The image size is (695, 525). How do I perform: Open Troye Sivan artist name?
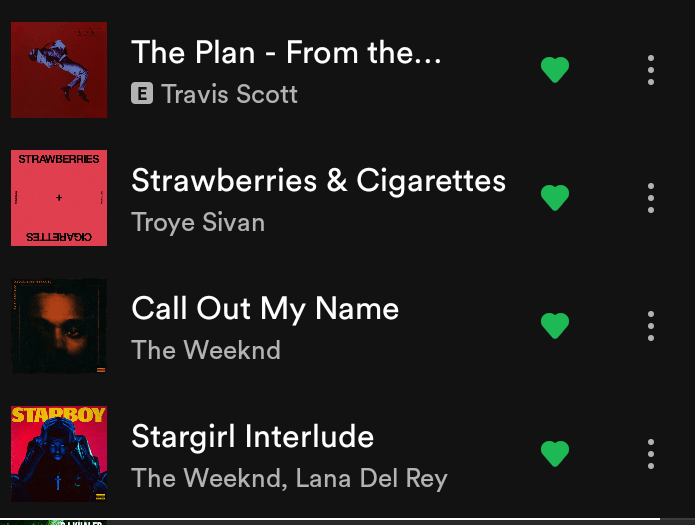point(198,223)
